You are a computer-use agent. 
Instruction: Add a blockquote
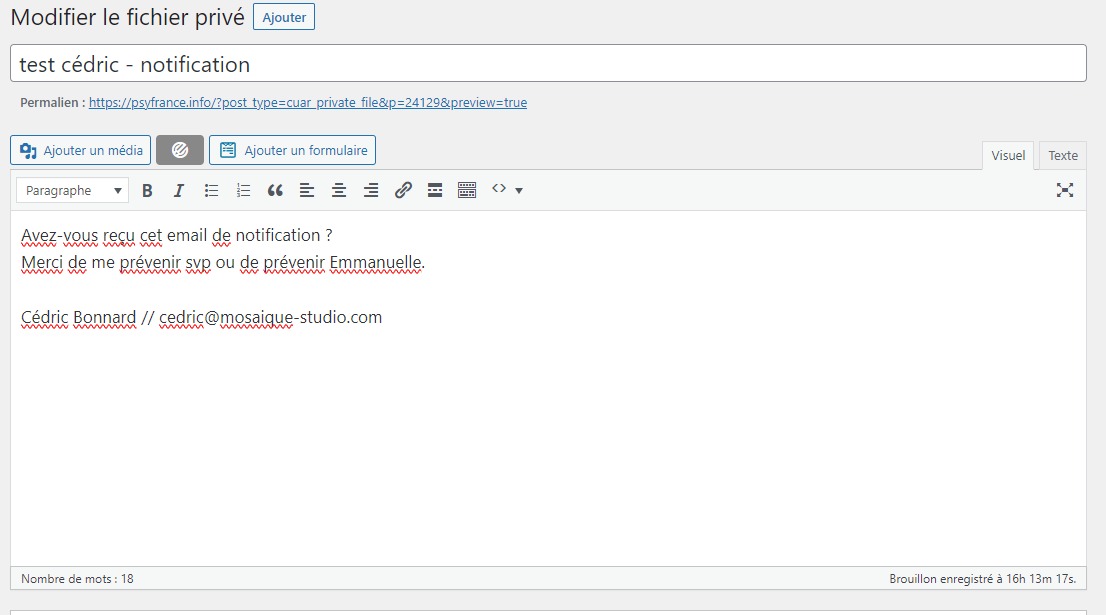coord(275,190)
